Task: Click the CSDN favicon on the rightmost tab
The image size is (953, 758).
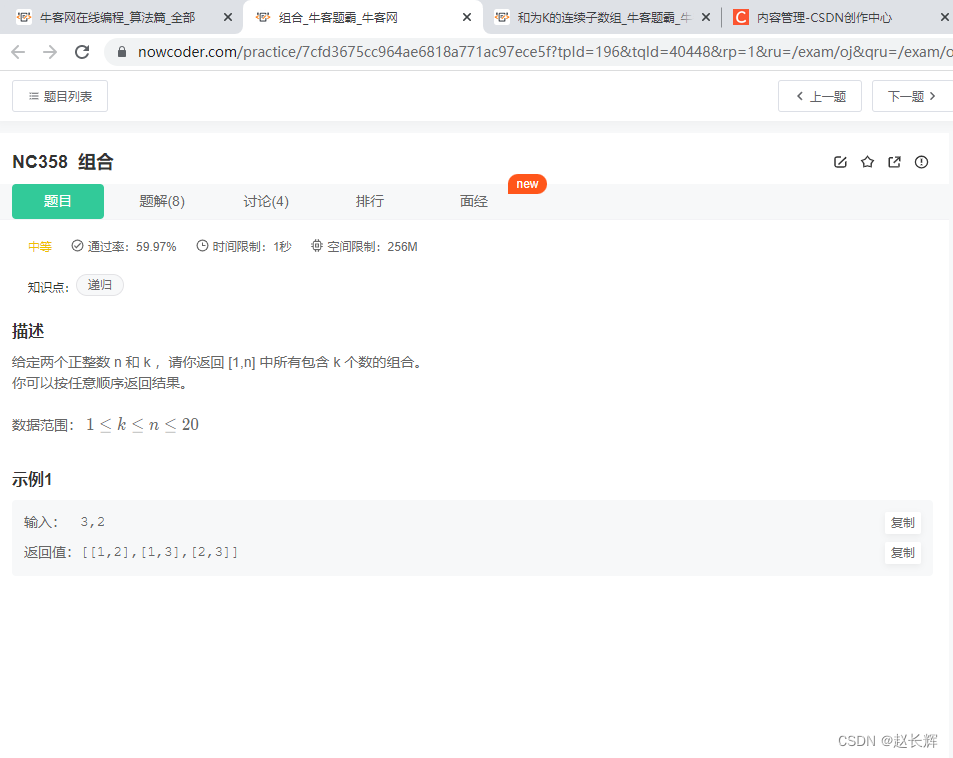Action: click(x=741, y=17)
